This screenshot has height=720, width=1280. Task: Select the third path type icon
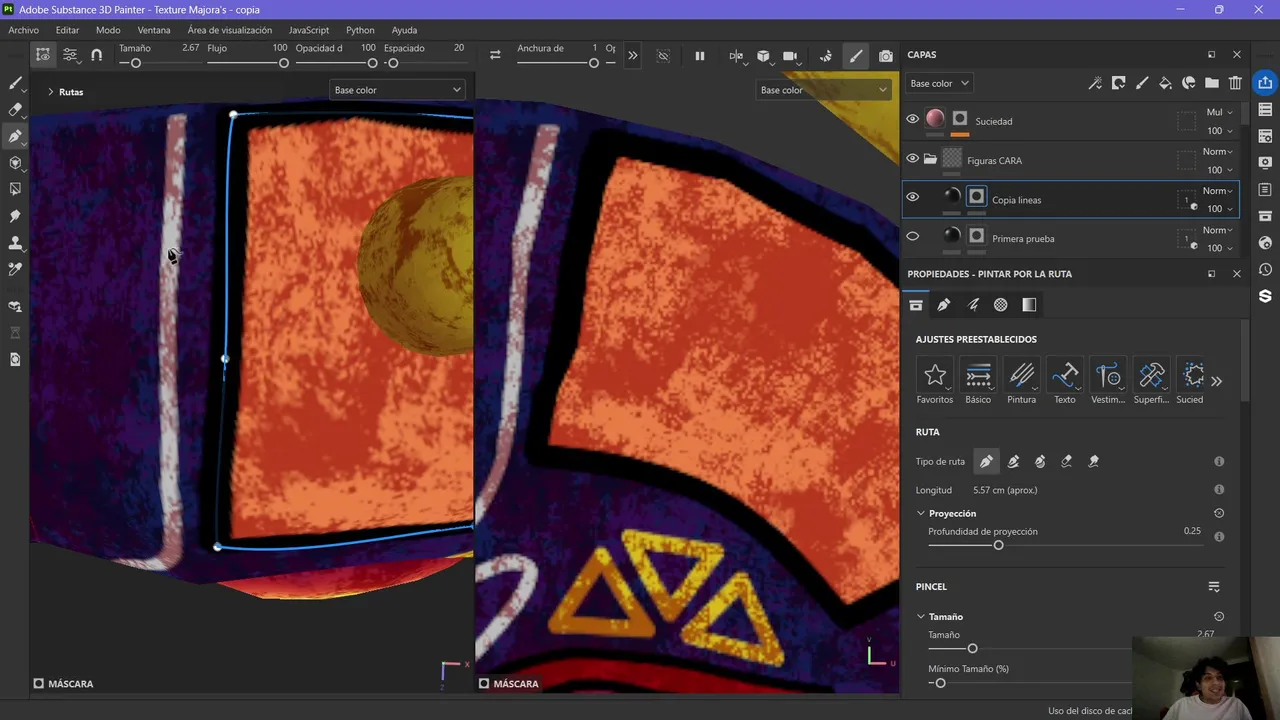[x=1040, y=461]
